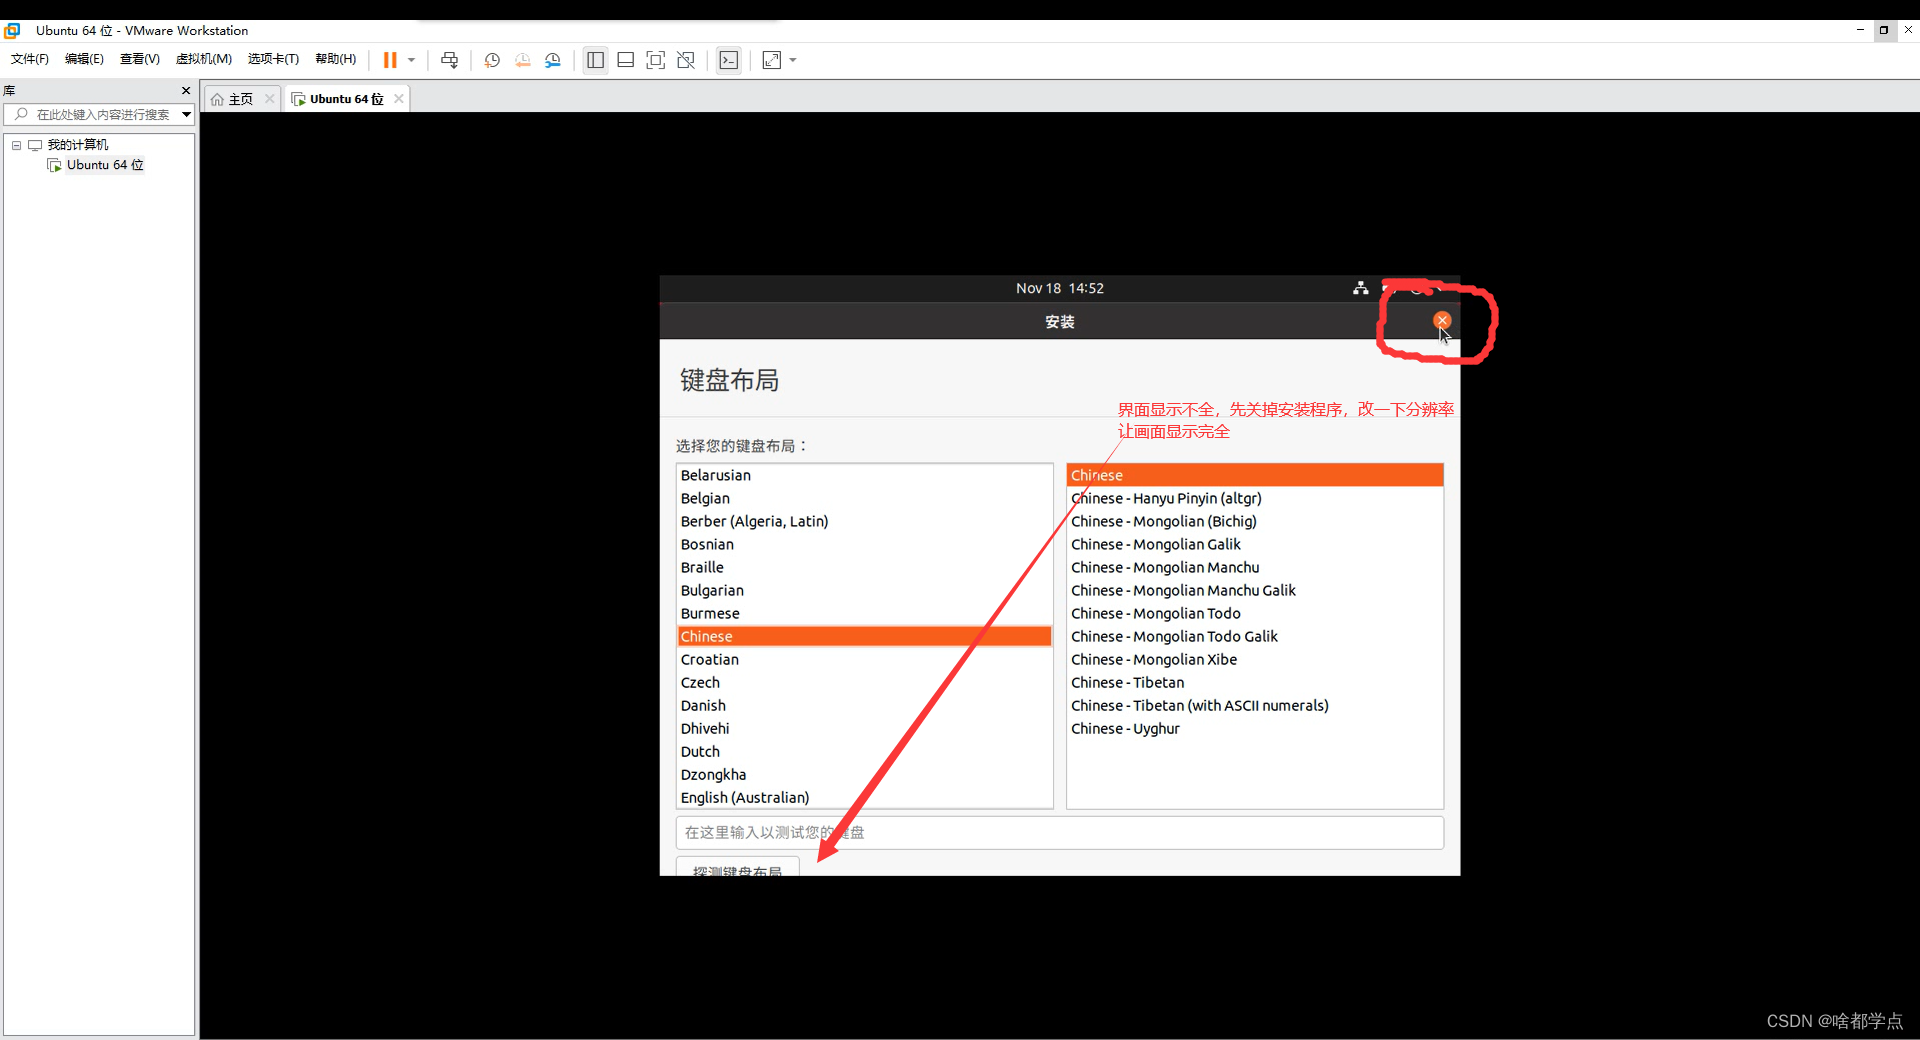
Task: Select Chinese - Hanyu Pinyin (altgr) variant
Action: (x=1255, y=498)
